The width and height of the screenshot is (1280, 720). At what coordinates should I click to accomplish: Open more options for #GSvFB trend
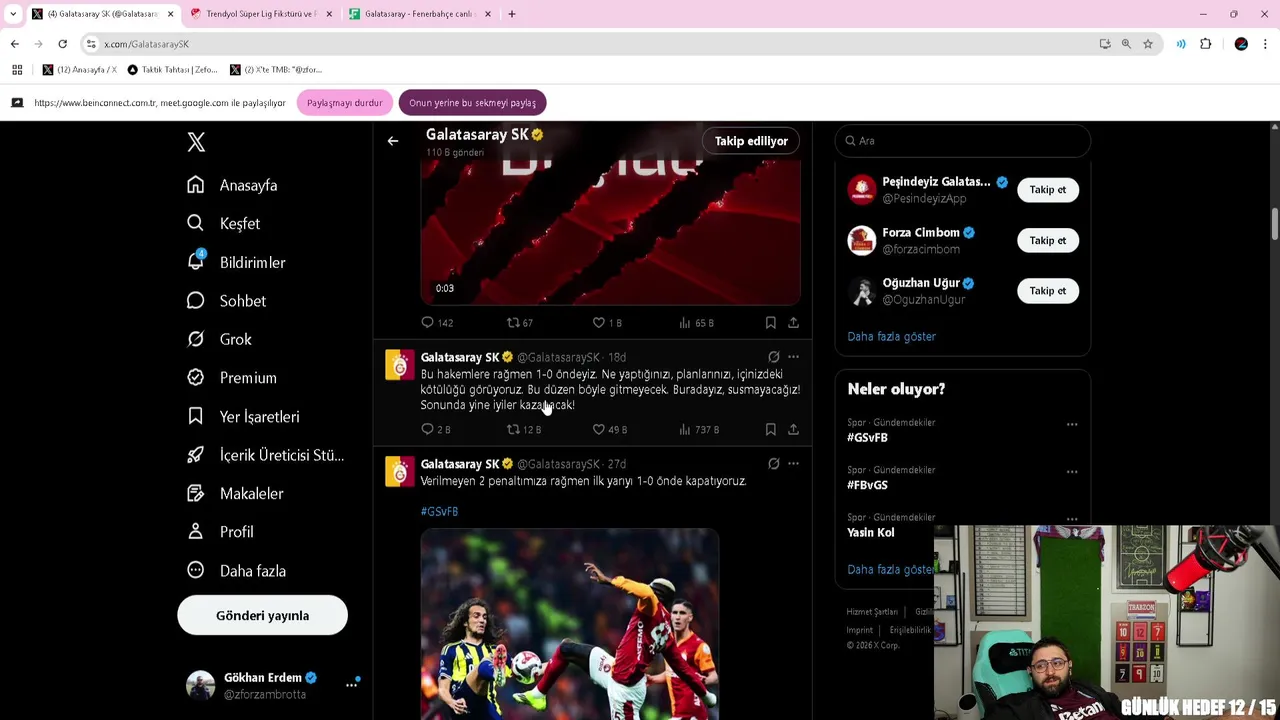(x=1072, y=424)
